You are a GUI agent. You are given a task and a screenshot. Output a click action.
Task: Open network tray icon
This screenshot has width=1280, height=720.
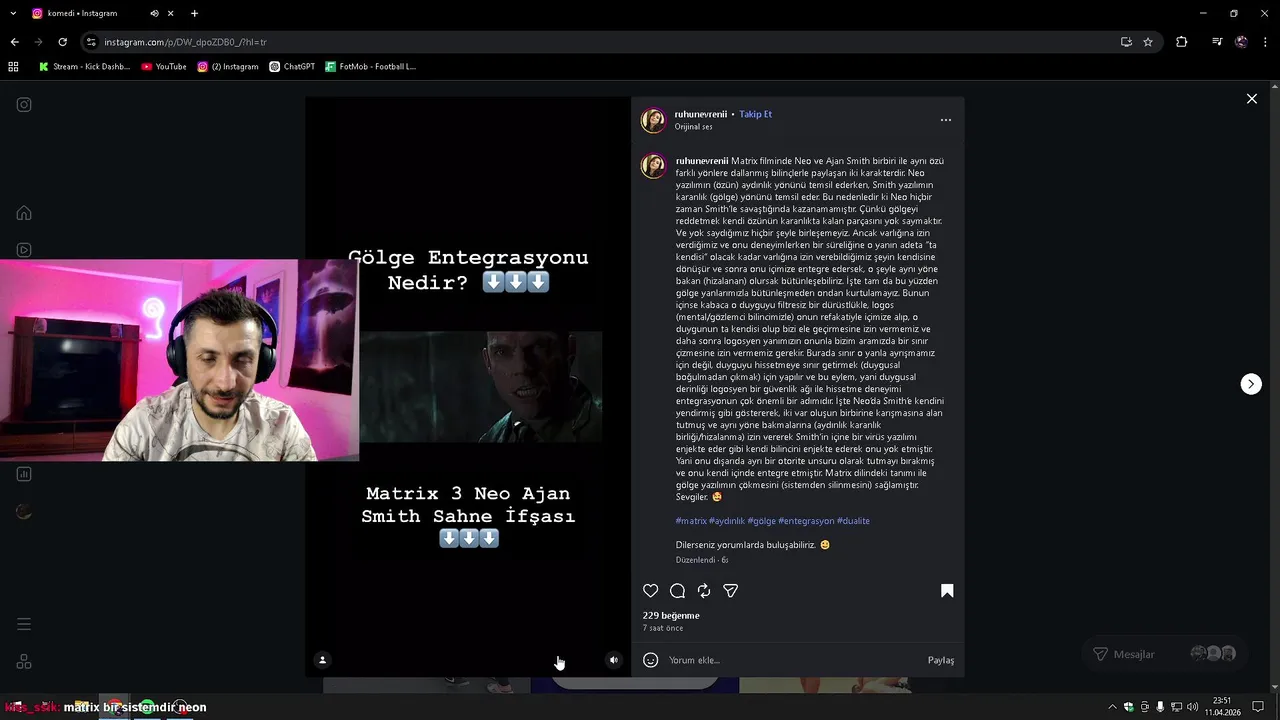click(1176, 707)
